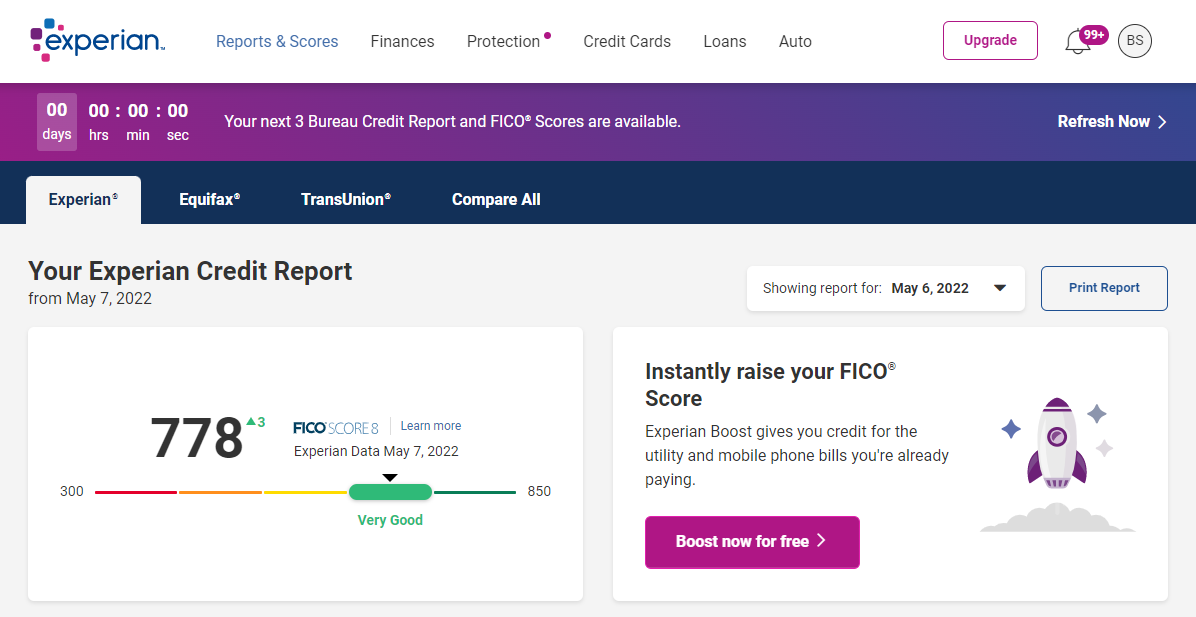The image size is (1196, 617).
Task: Open the Loans menu
Action: point(725,41)
